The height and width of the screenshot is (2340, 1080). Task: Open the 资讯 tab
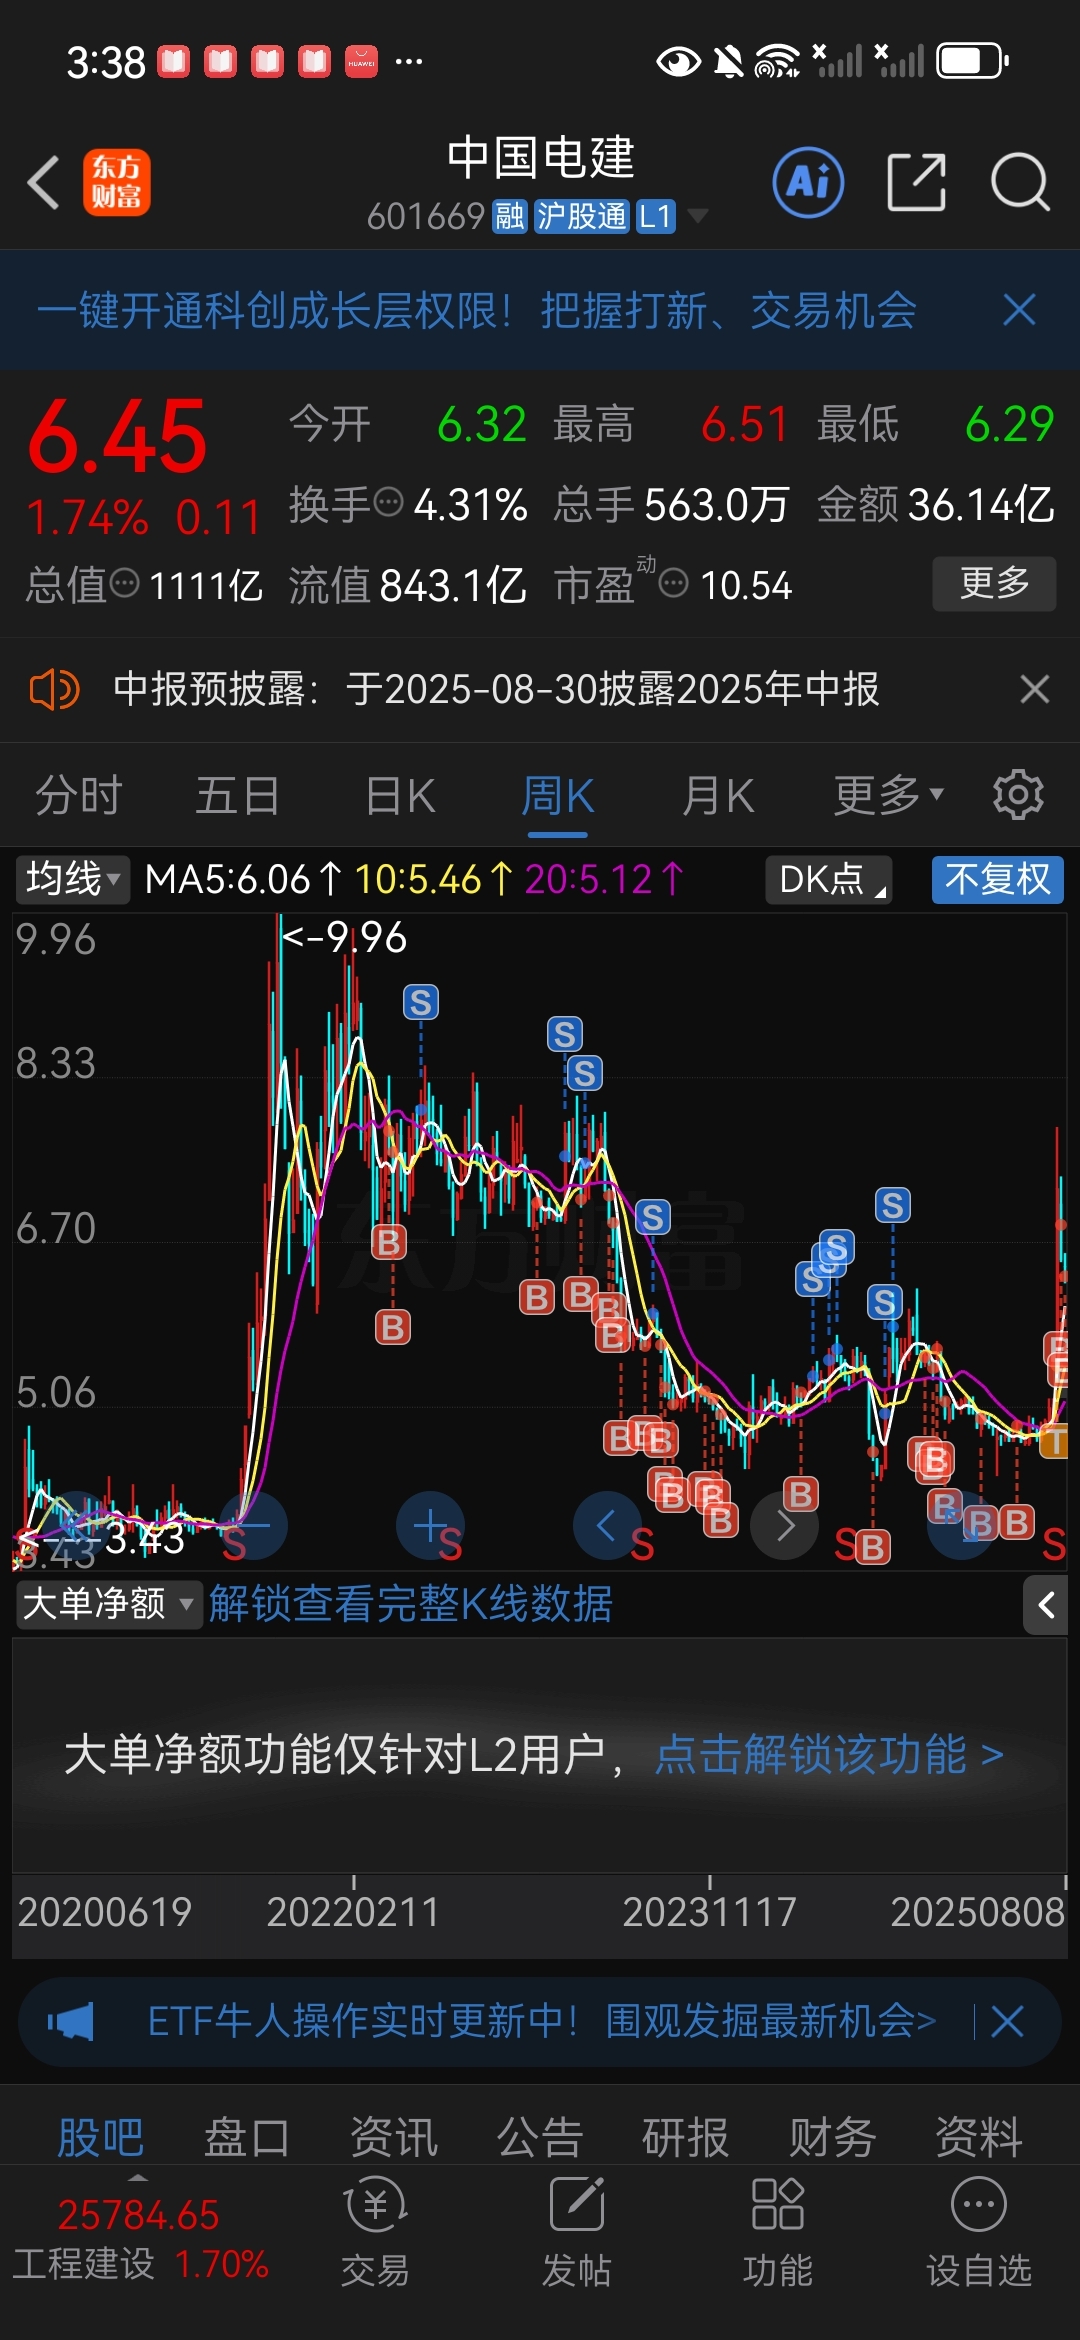[393, 2138]
